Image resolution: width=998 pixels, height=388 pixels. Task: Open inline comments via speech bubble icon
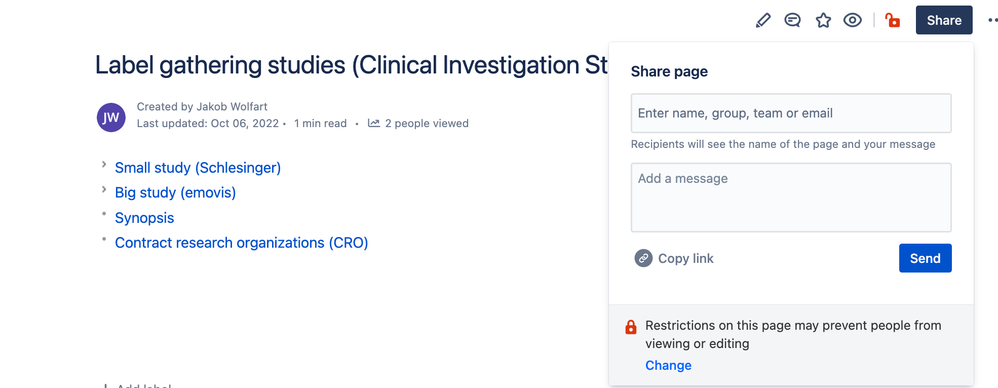pos(792,20)
